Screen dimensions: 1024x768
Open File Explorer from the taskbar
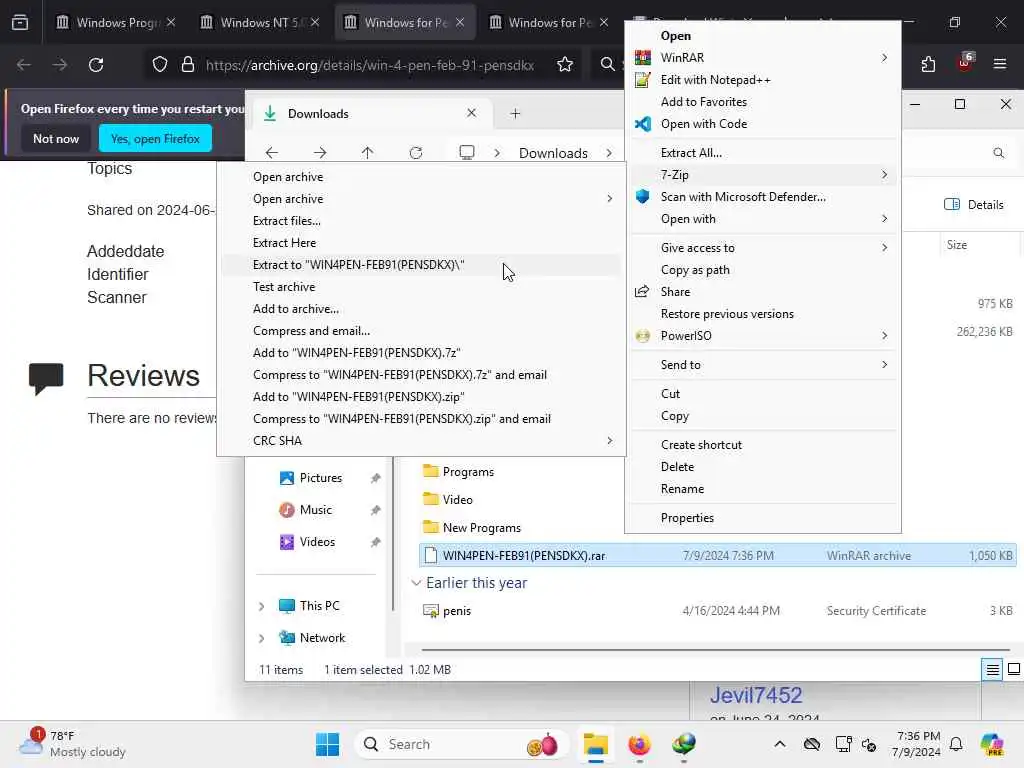coord(596,744)
